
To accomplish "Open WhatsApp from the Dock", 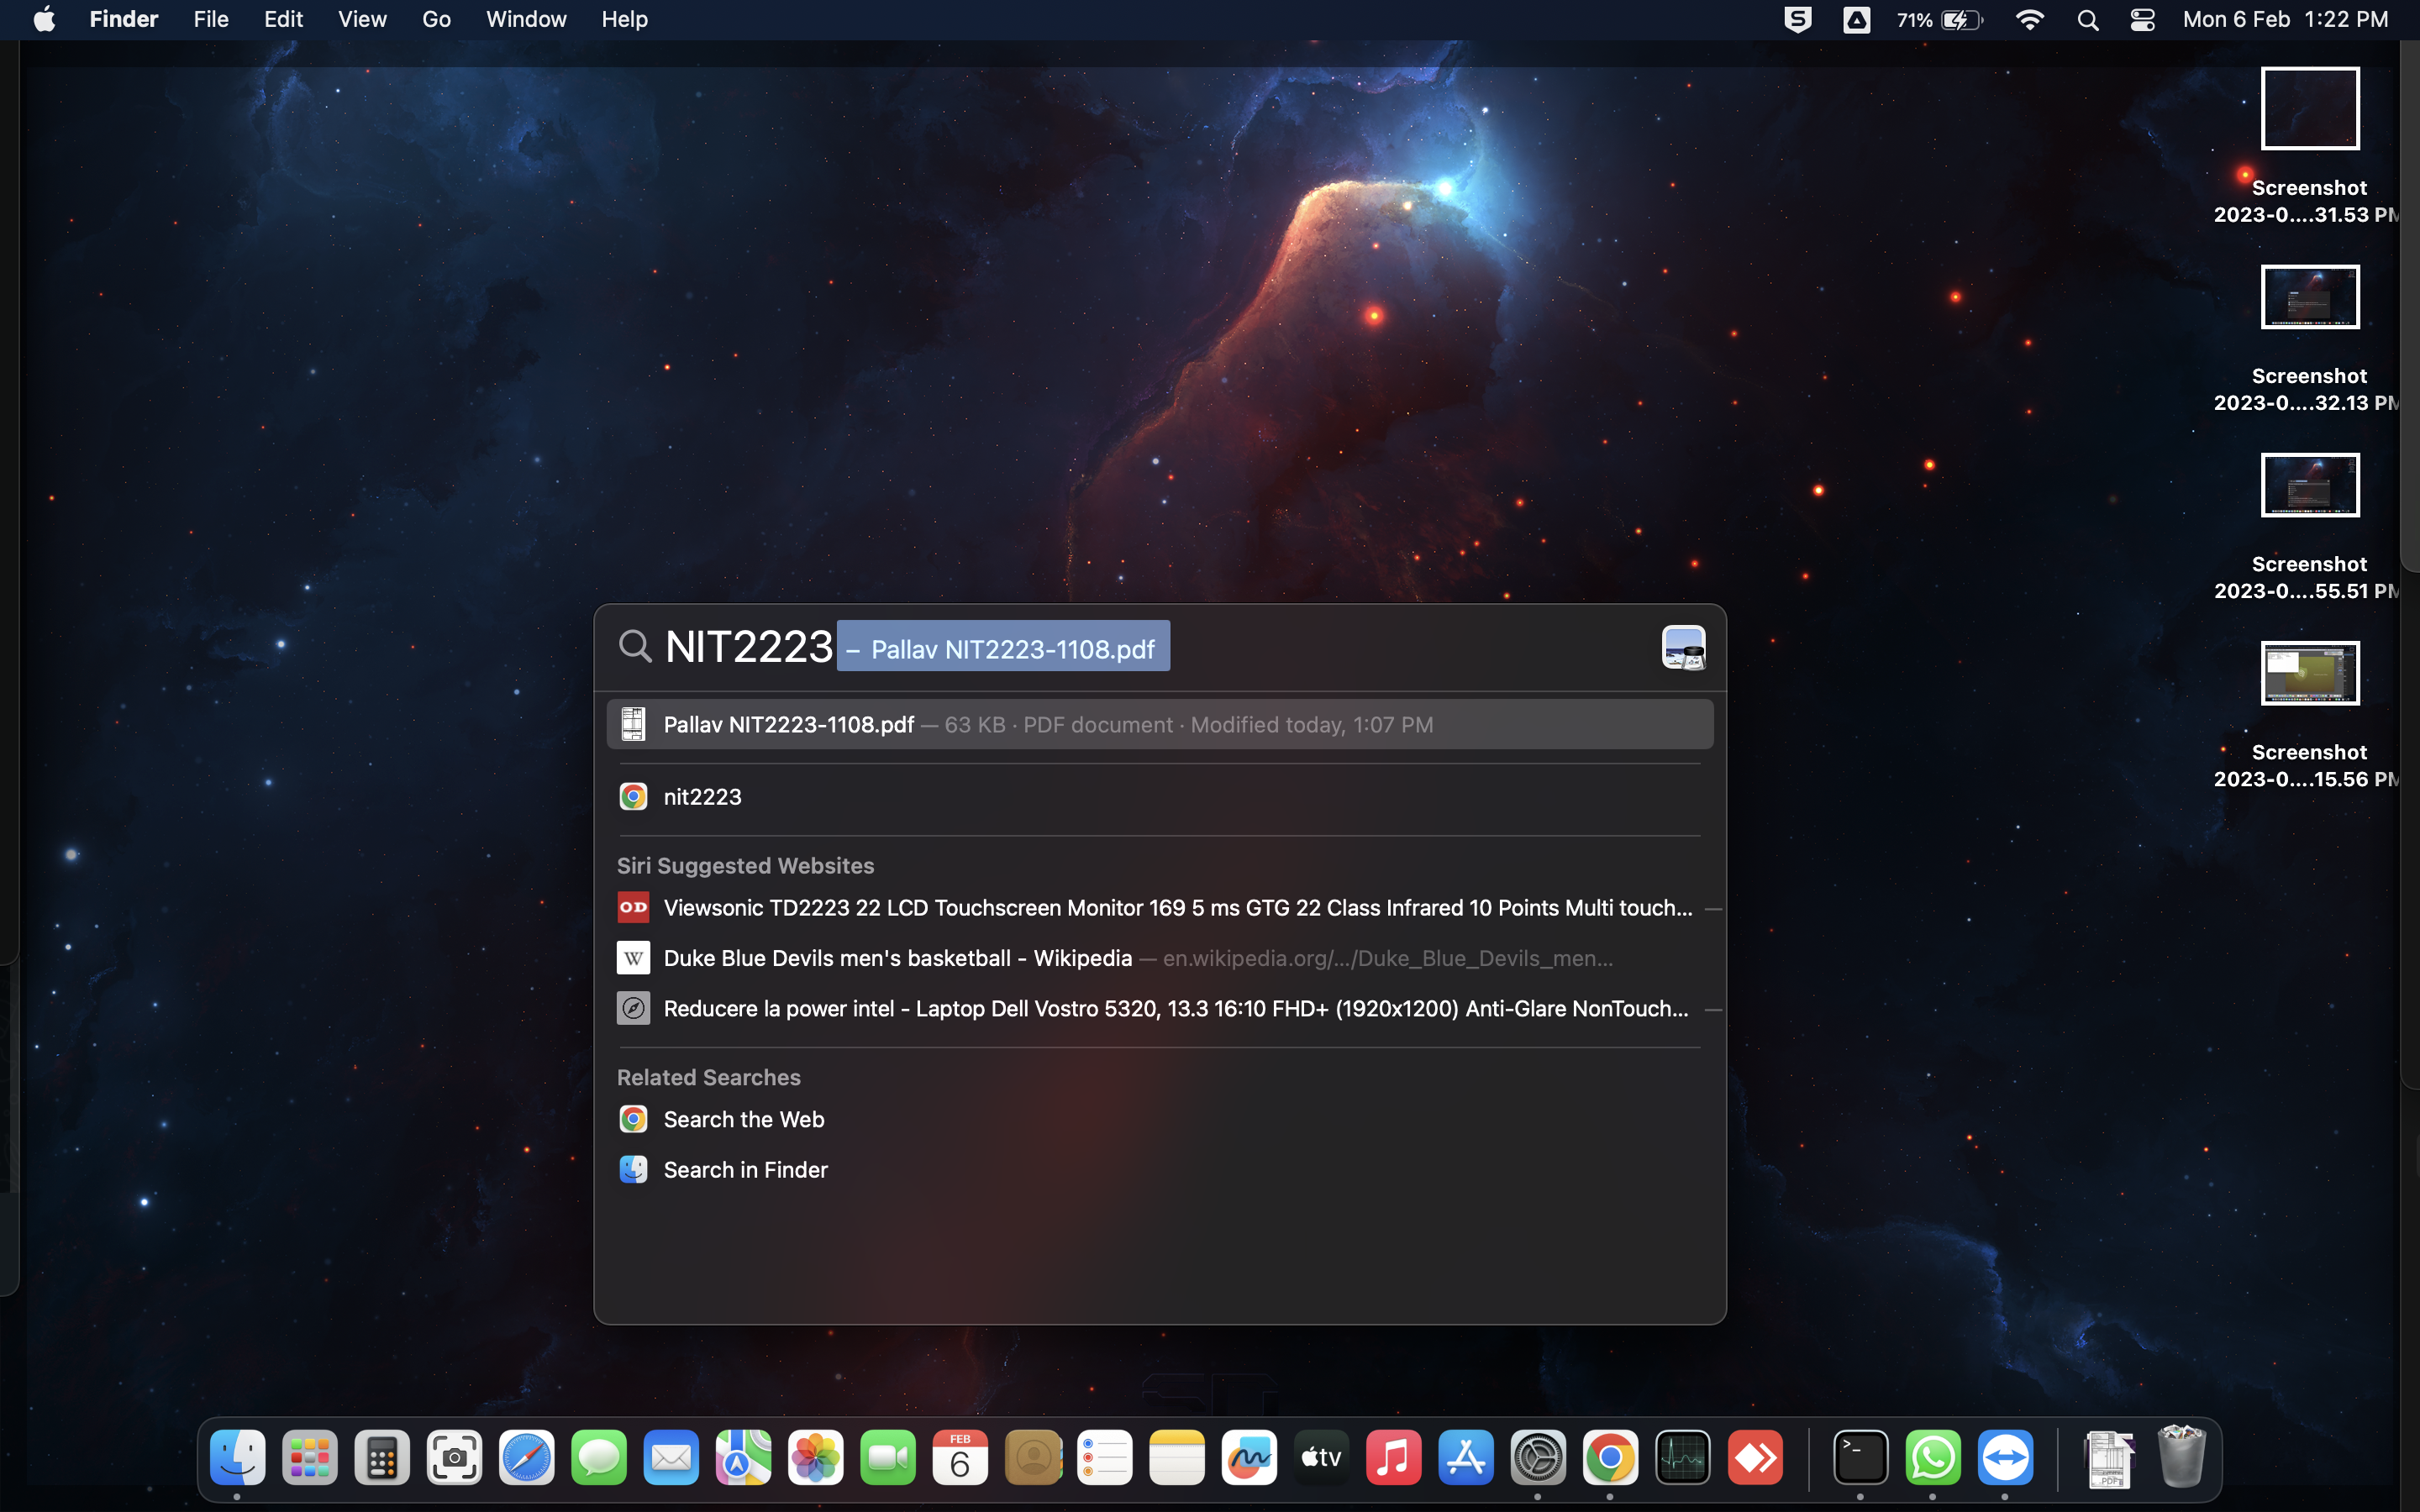I will pyautogui.click(x=1932, y=1458).
